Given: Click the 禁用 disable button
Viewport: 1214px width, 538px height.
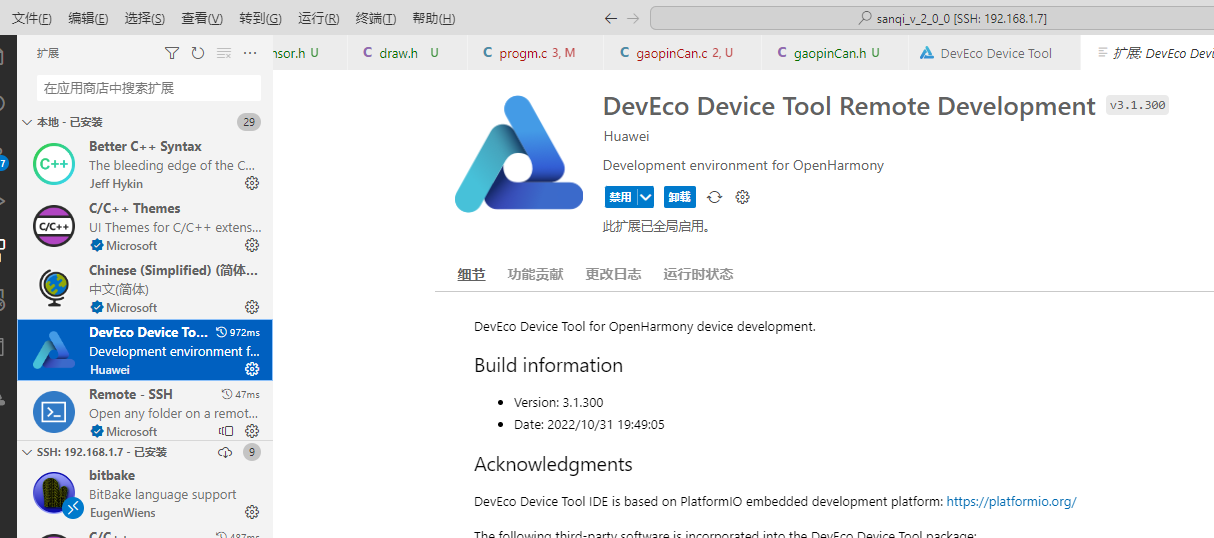Looking at the screenshot, I should click(620, 197).
